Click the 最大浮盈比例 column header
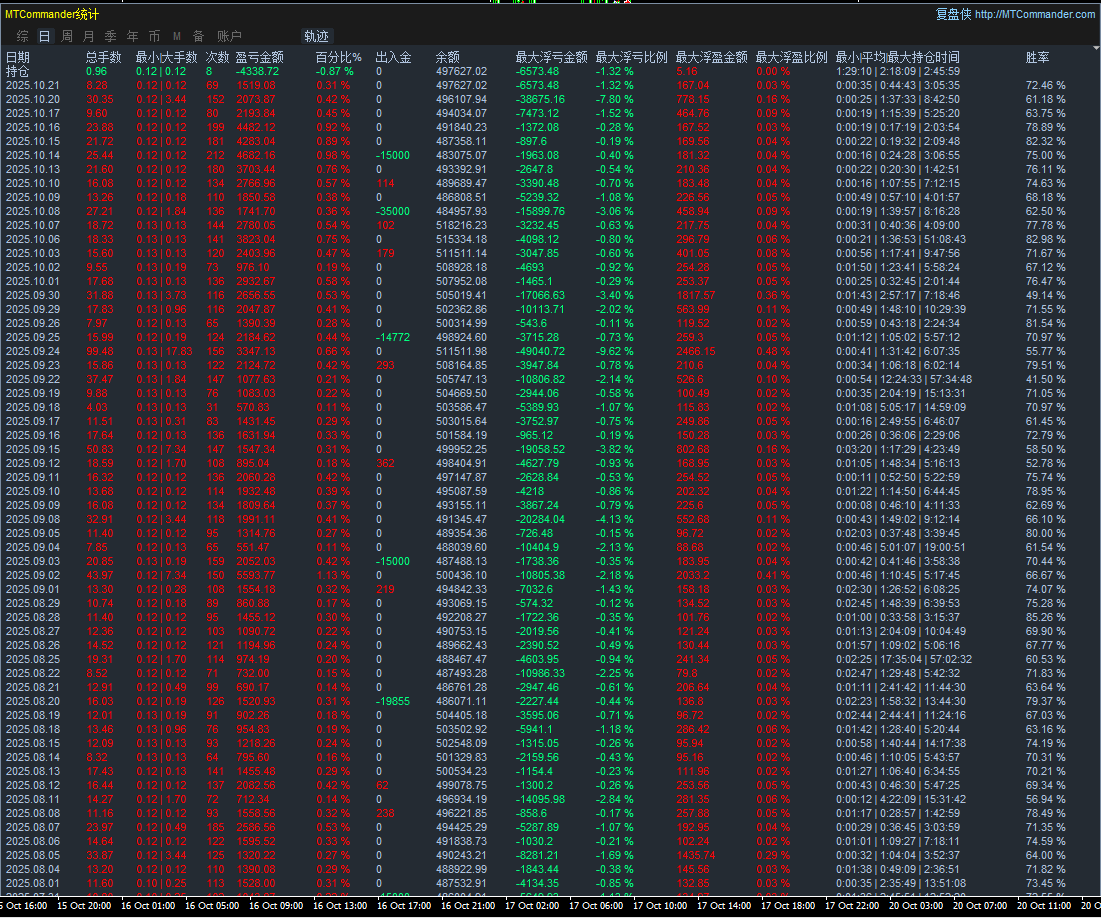1101x919 pixels. pos(791,58)
